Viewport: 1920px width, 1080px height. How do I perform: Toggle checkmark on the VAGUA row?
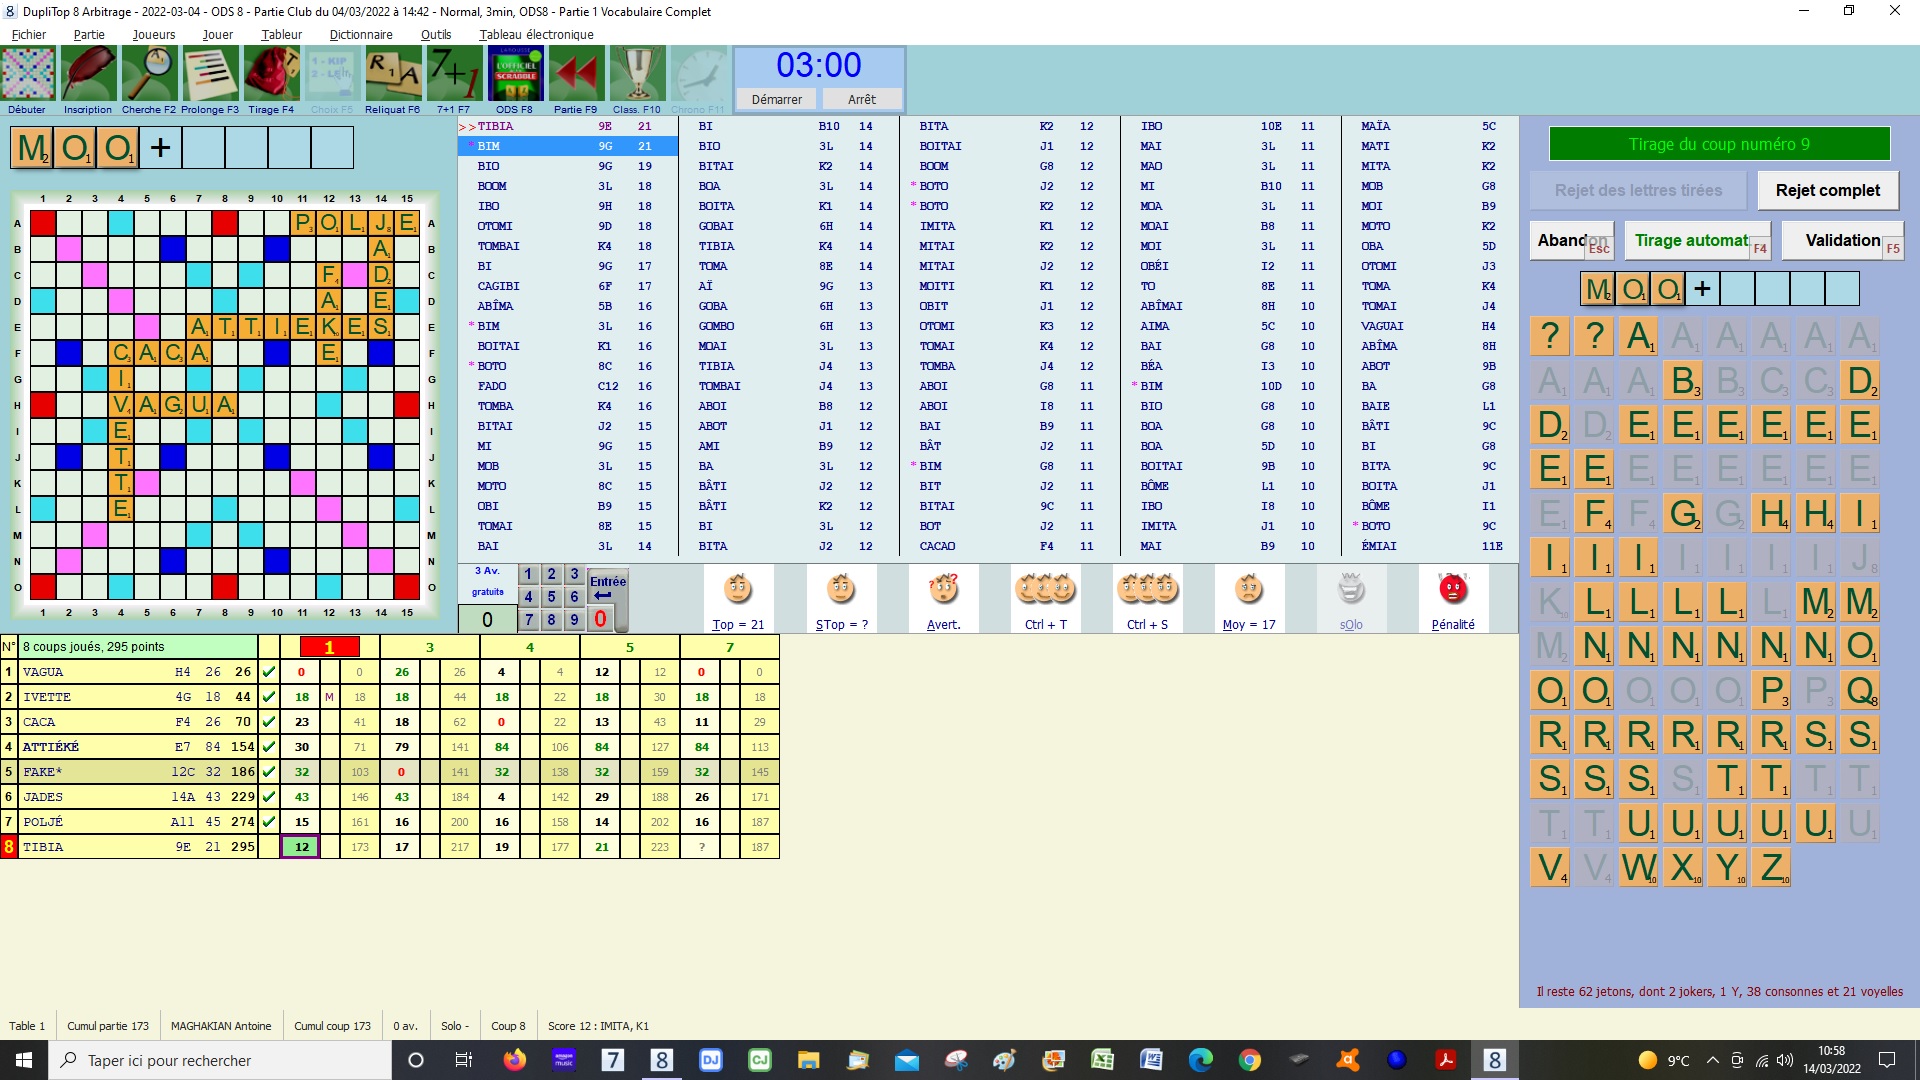point(268,672)
